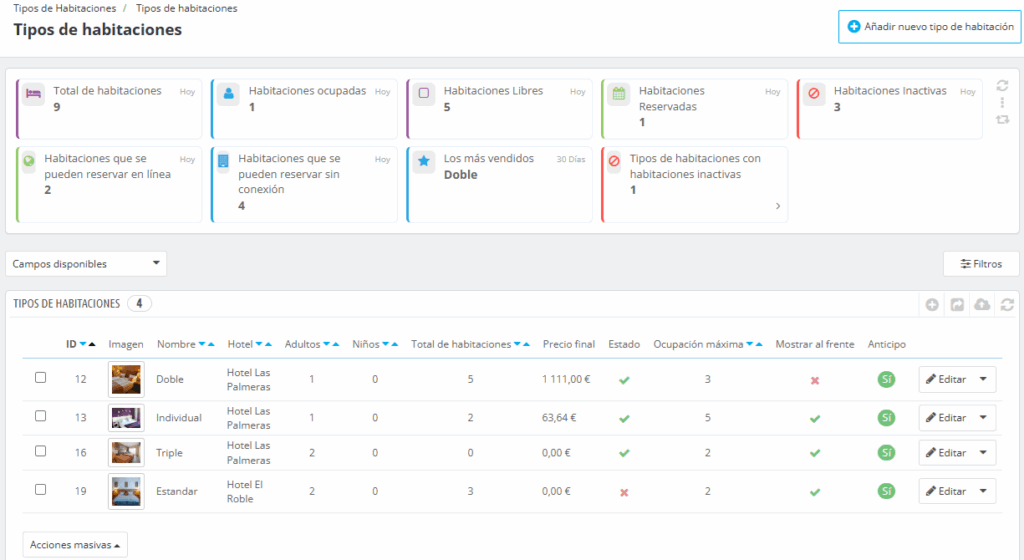Check the checkbox for room type ID 12

coord(41,378)
